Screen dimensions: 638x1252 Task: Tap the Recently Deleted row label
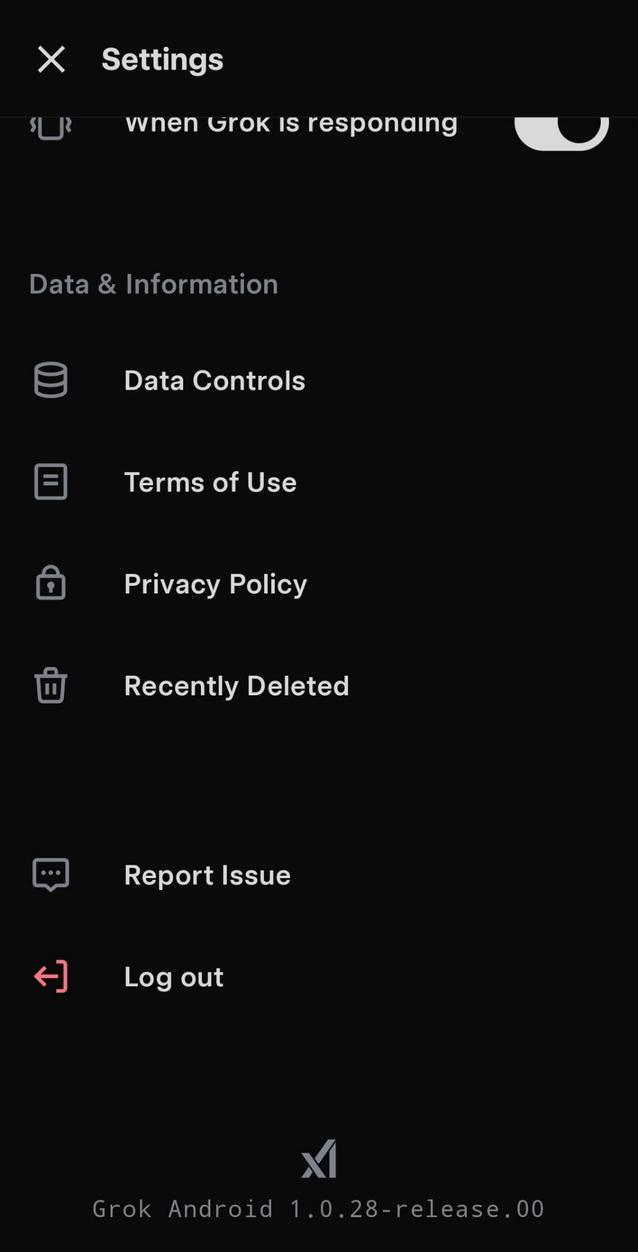click(236, 685)
